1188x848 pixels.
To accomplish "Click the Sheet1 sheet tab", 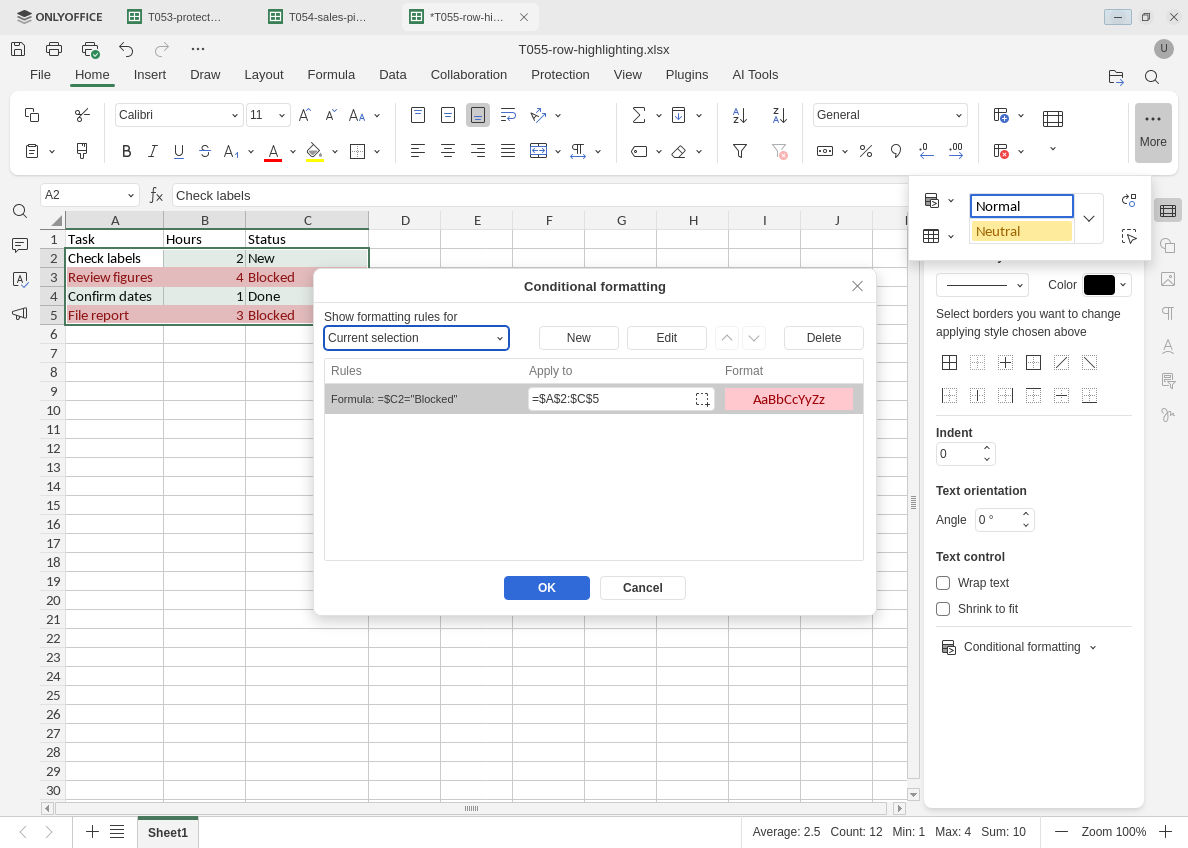I will click(x=167, y=832).
